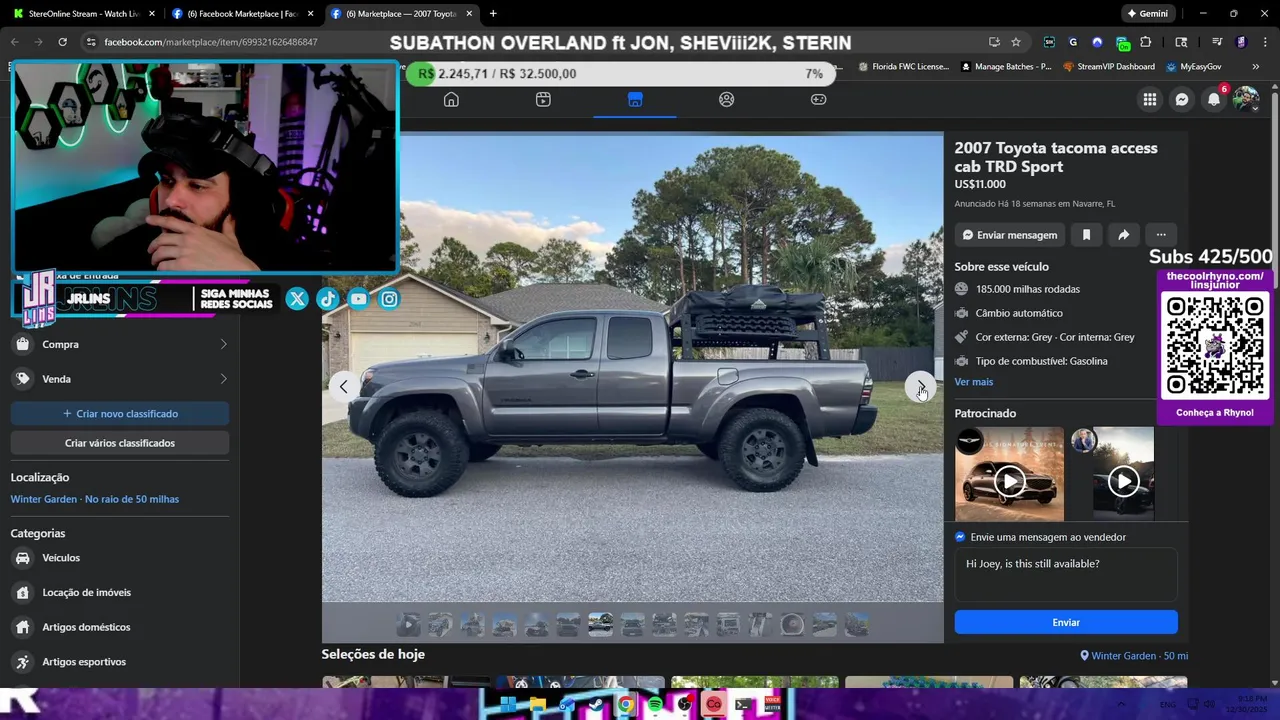Open the Gemini button in Chrome

click(x=1147, y=14)
